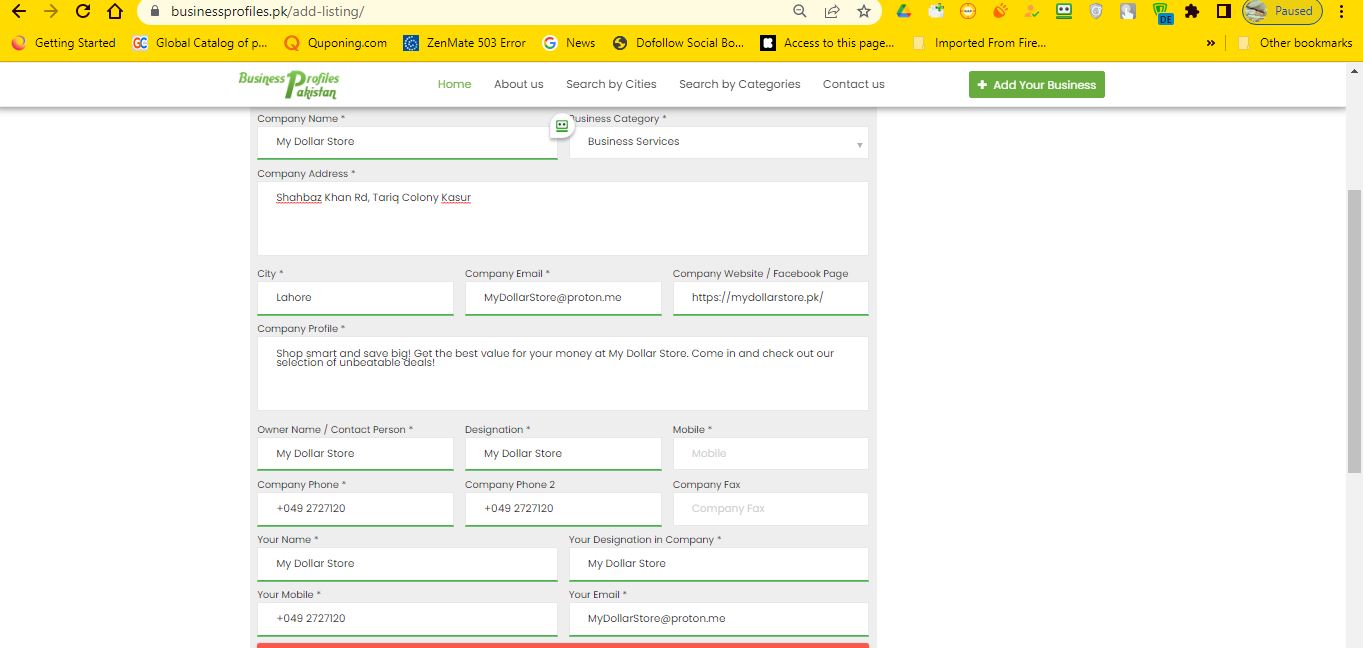Open the Business Category dropdown
This screenshot has width=1363, height=648.
719,142
